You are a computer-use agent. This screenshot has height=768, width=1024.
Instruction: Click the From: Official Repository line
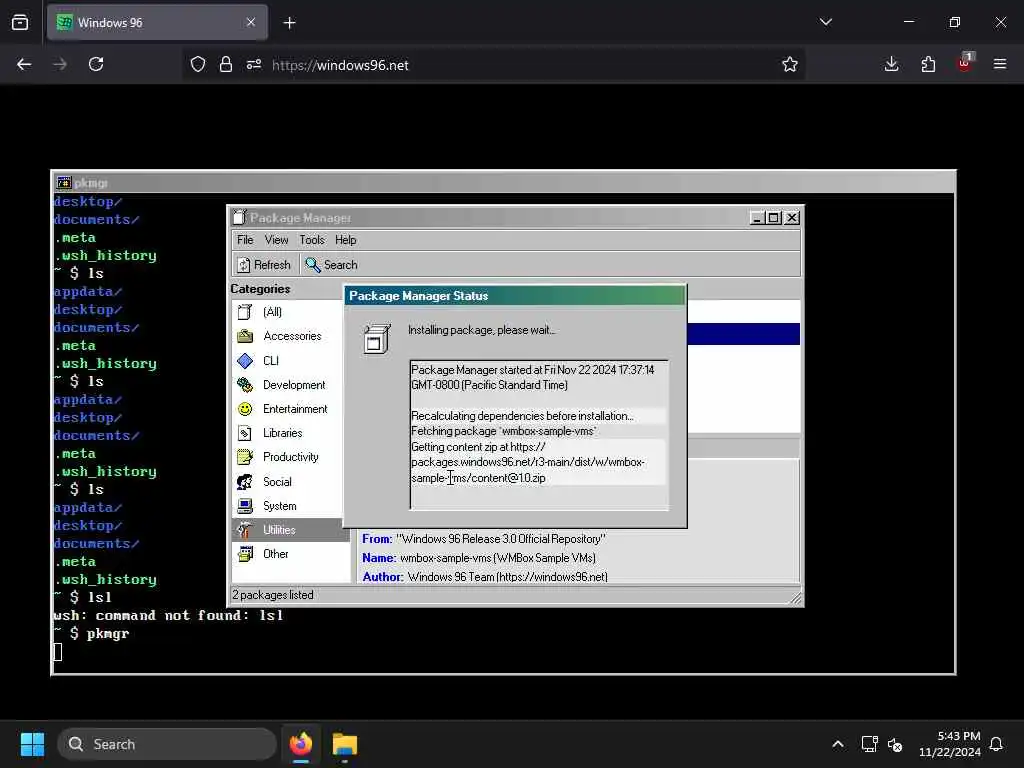[x=484, y=539]
